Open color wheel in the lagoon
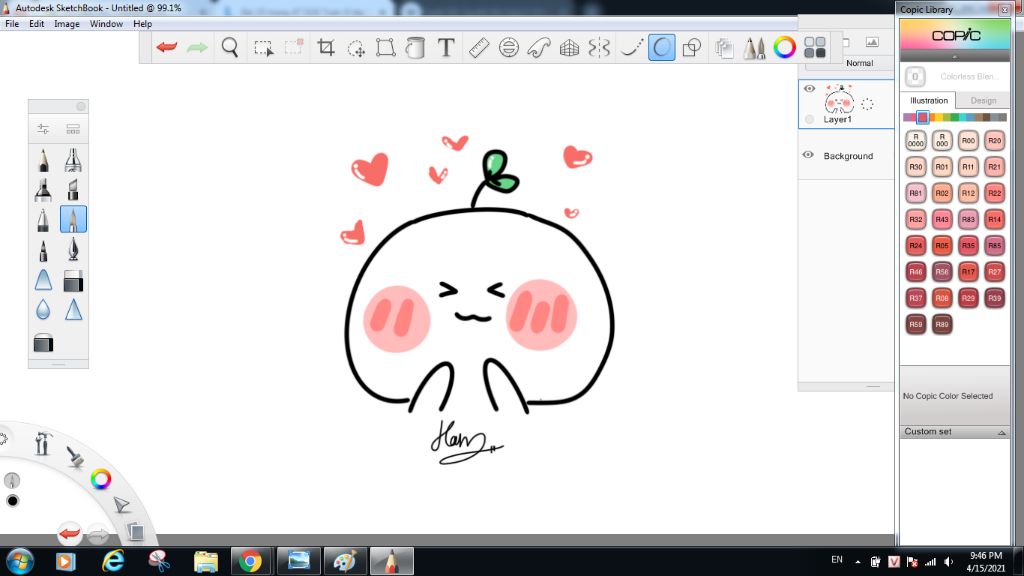Screen dimensions: 1024x576 point(101,479)
